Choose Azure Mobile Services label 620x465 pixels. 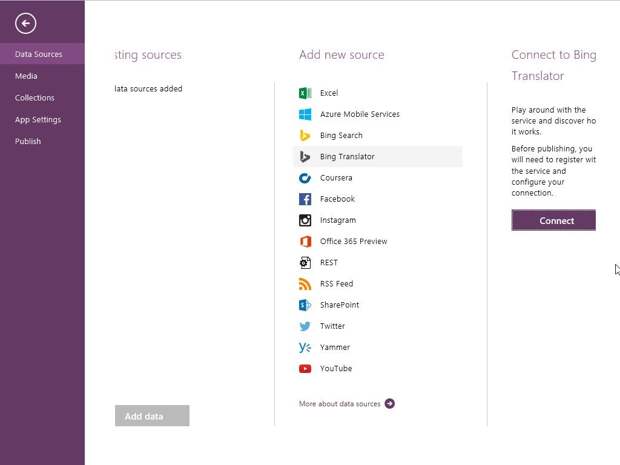pos(360,114)
